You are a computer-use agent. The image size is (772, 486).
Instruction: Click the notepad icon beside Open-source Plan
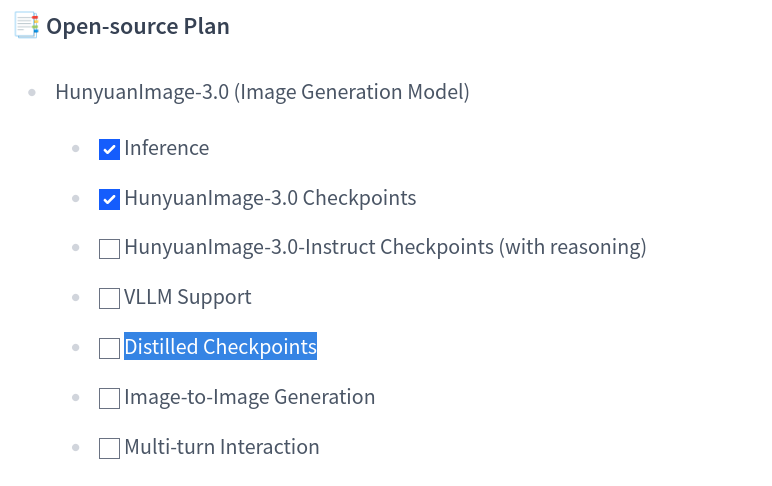click(x=27, y=26)
